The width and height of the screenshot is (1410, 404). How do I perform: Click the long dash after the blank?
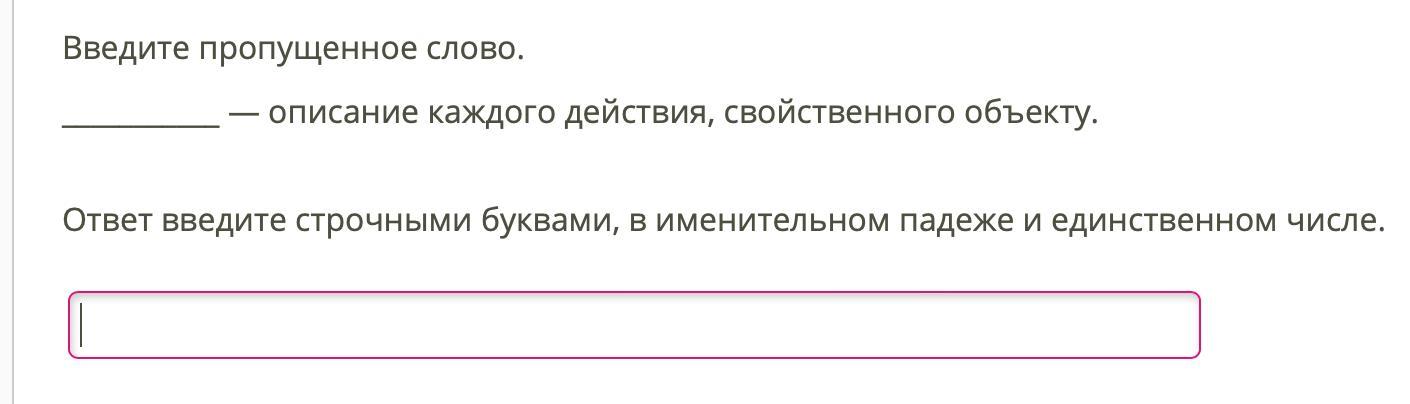(x=244, y=114)
